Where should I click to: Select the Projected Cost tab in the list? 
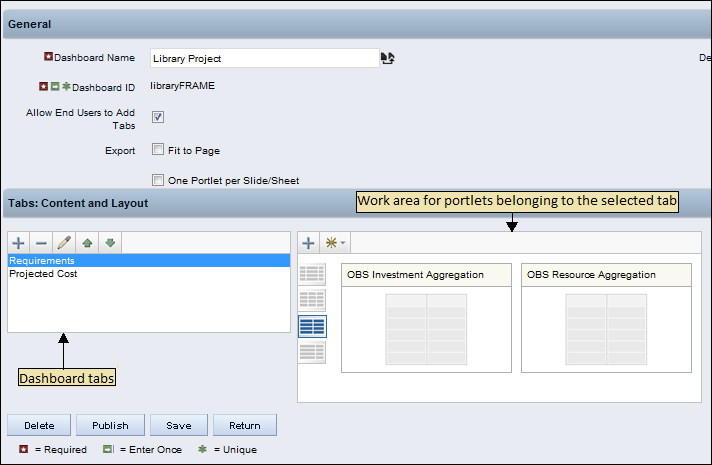point(149,274)
